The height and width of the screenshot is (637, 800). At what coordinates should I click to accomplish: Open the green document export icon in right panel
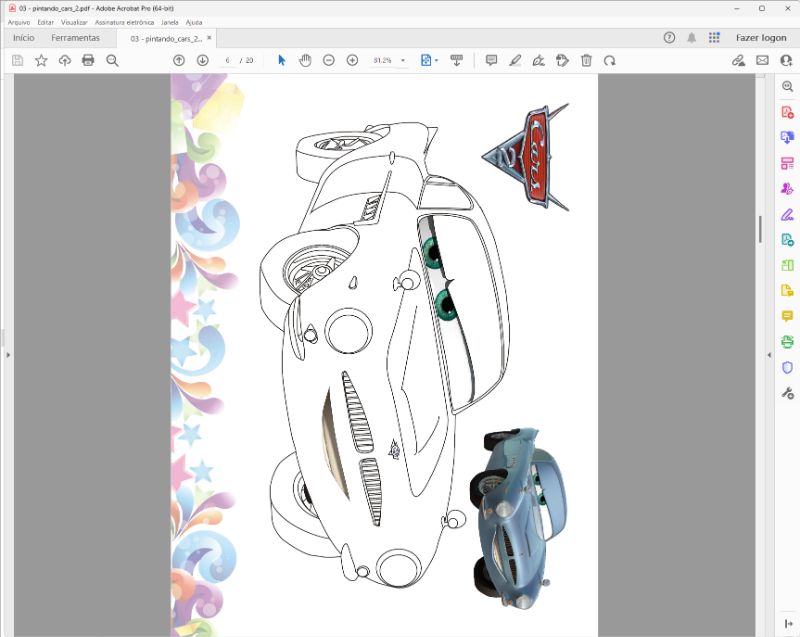click(x=787, y=240)
